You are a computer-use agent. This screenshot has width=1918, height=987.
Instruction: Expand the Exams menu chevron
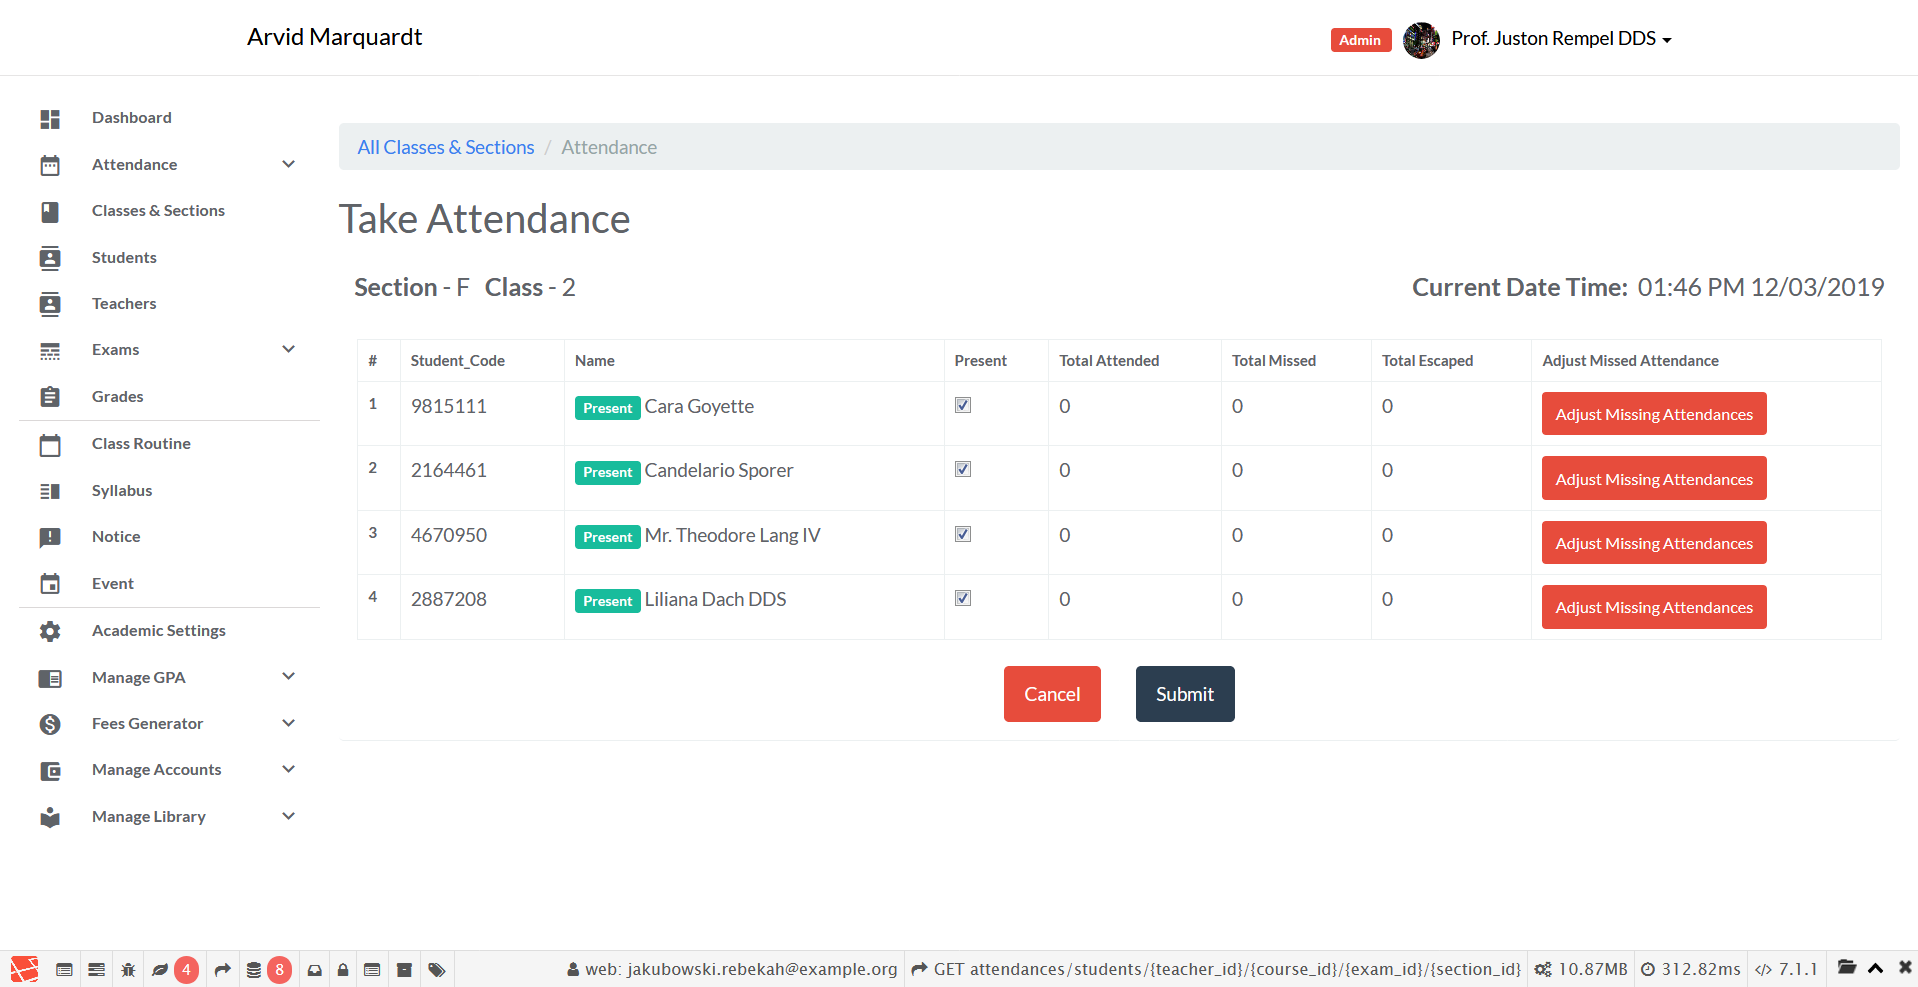[288, 349]
